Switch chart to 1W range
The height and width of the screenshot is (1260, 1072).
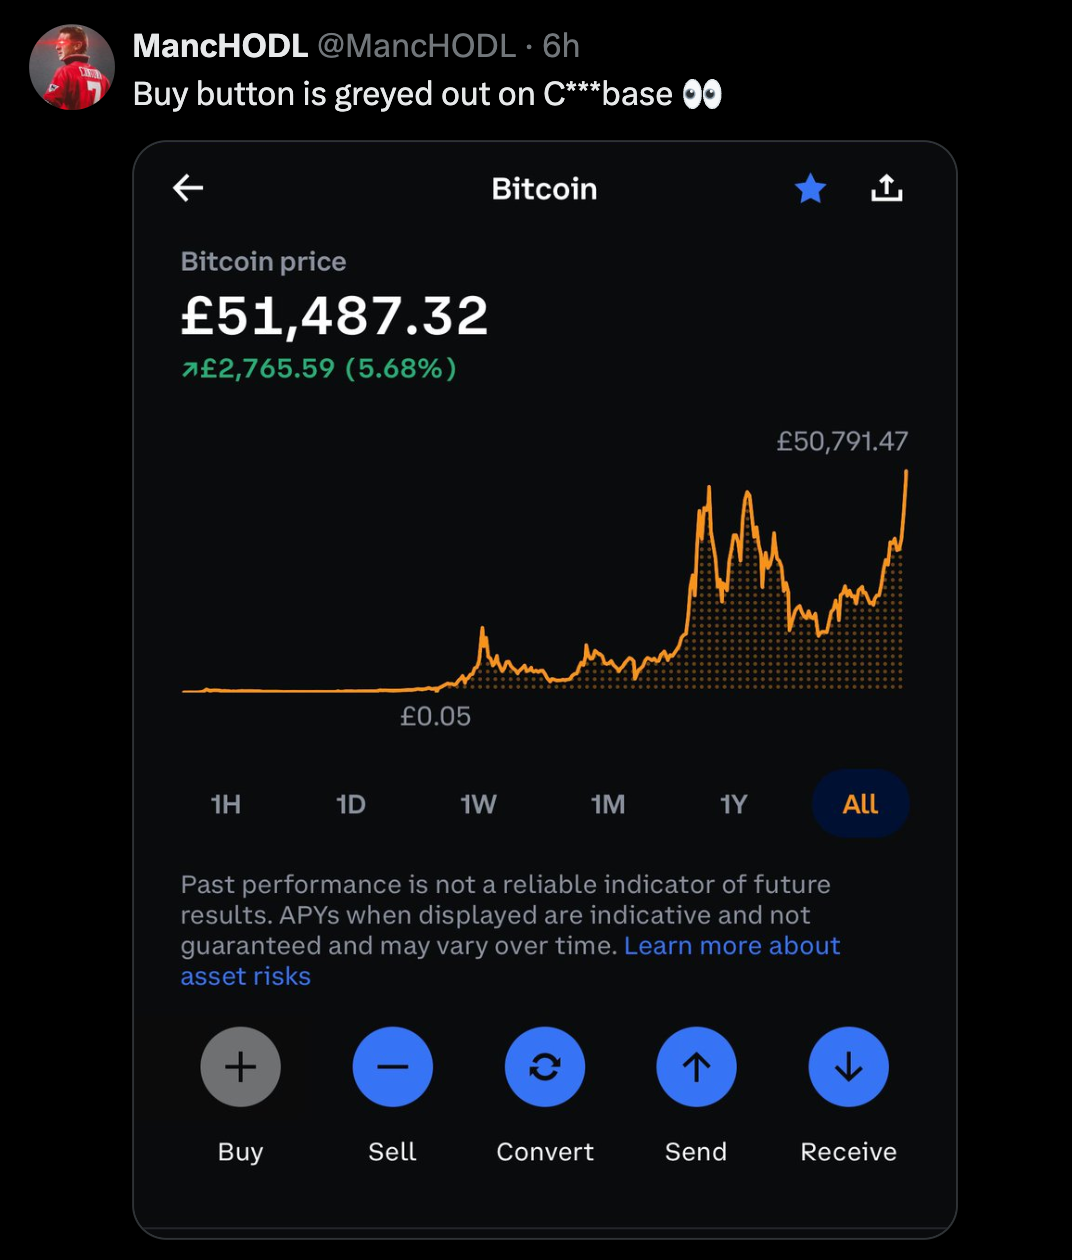pyautogui.click(x=478, y=804)
